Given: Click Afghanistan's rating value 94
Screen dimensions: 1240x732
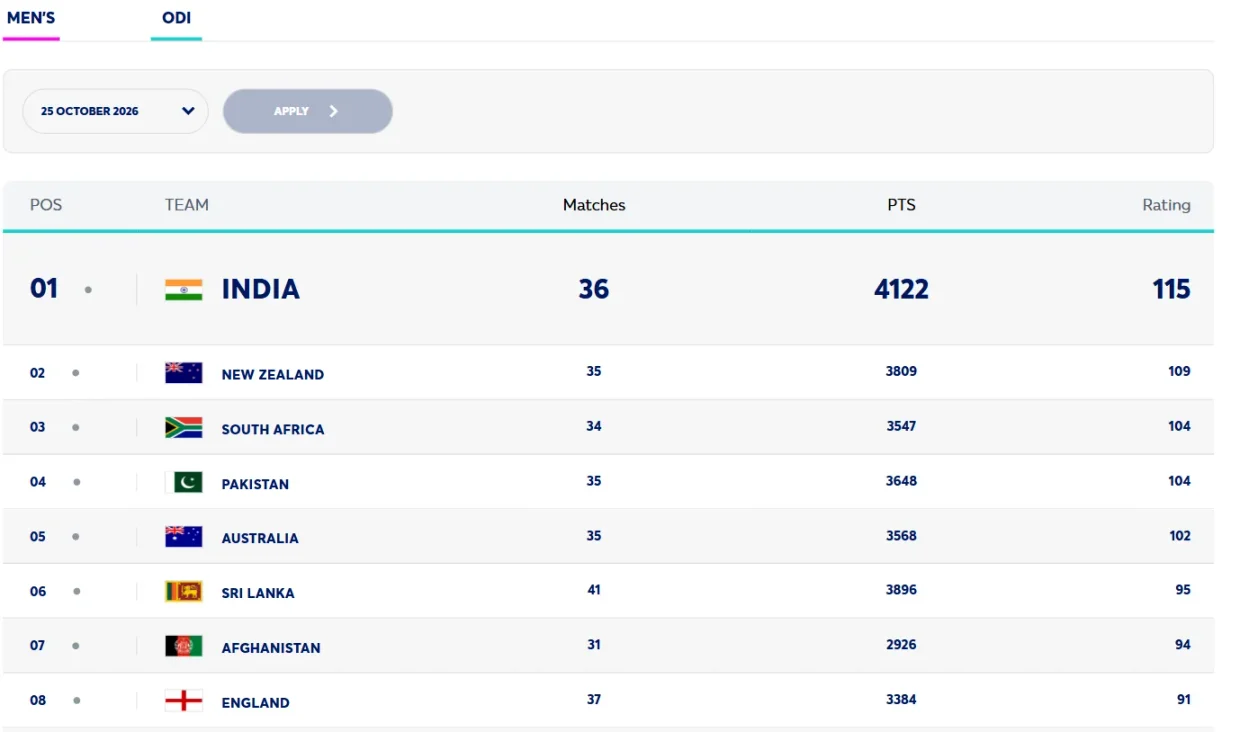Looking at the screenshot, I should [1183, 645].
